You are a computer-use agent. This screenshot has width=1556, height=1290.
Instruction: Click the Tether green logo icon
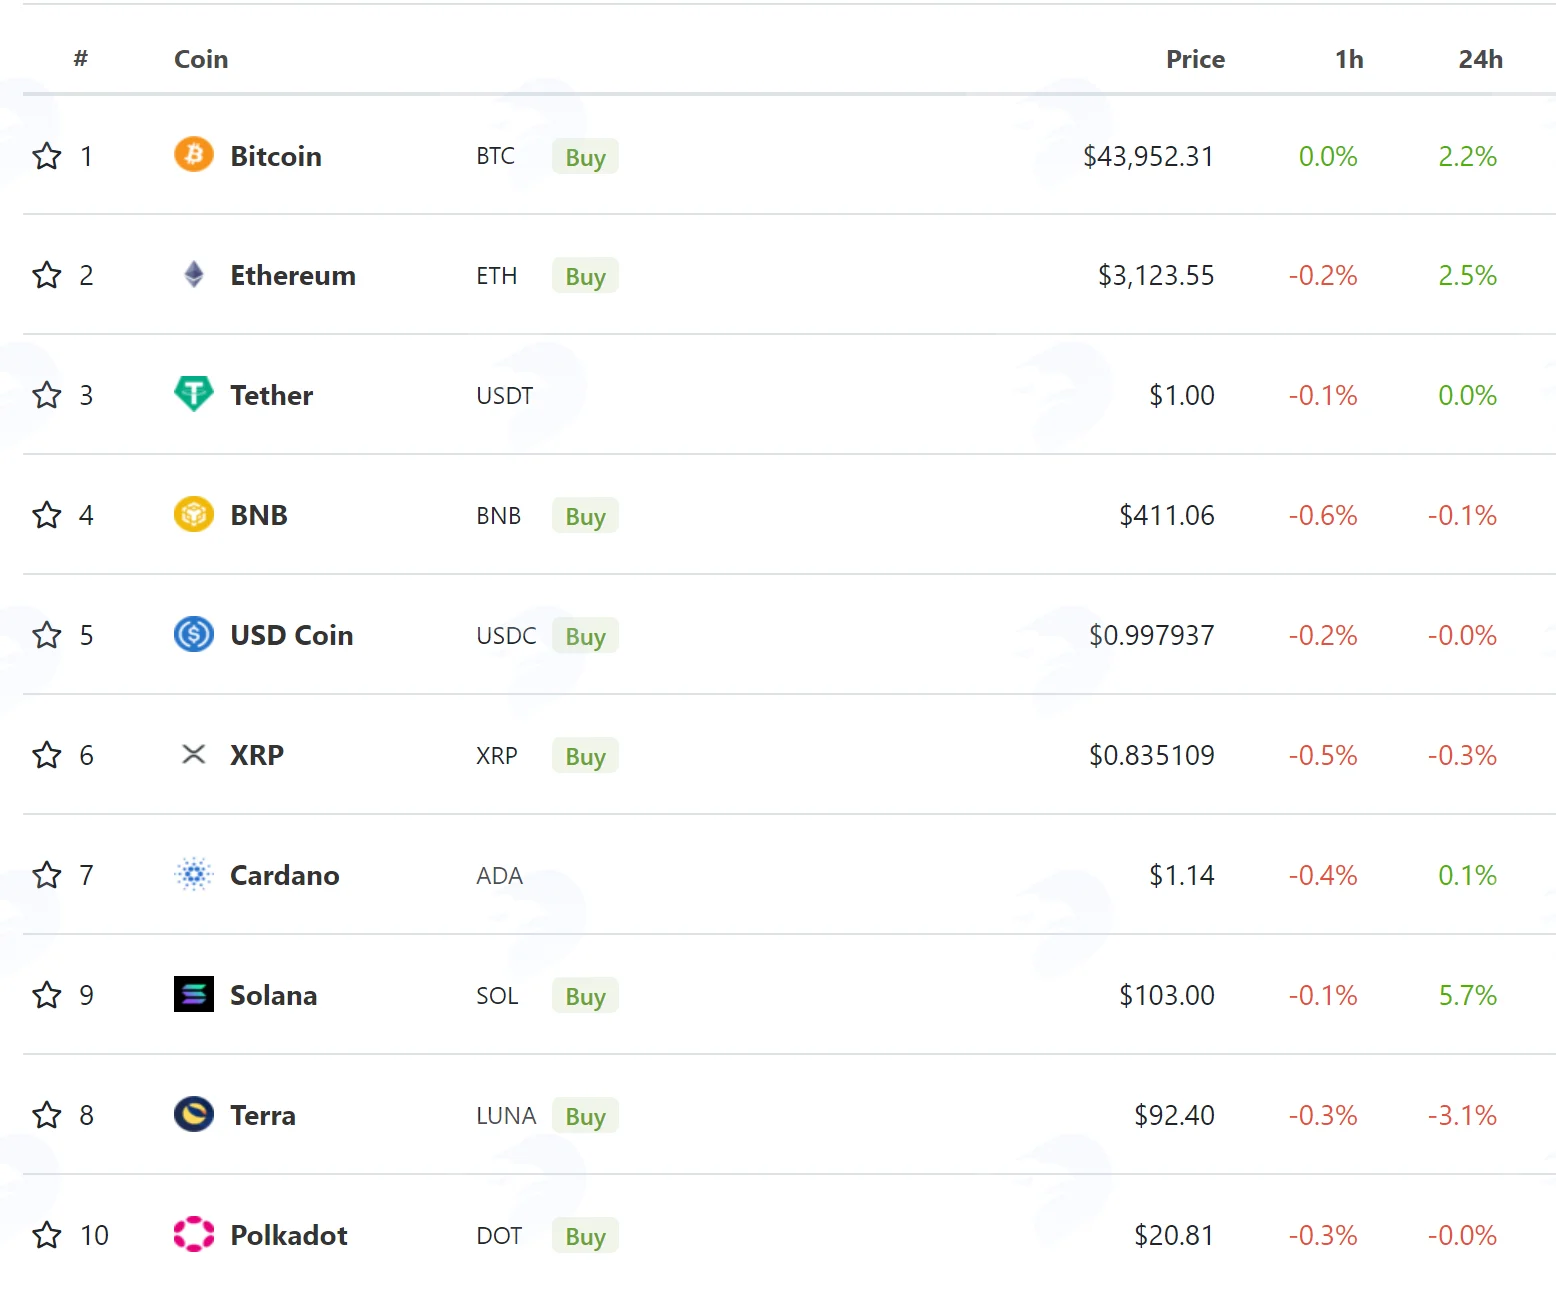click(194, 394)
